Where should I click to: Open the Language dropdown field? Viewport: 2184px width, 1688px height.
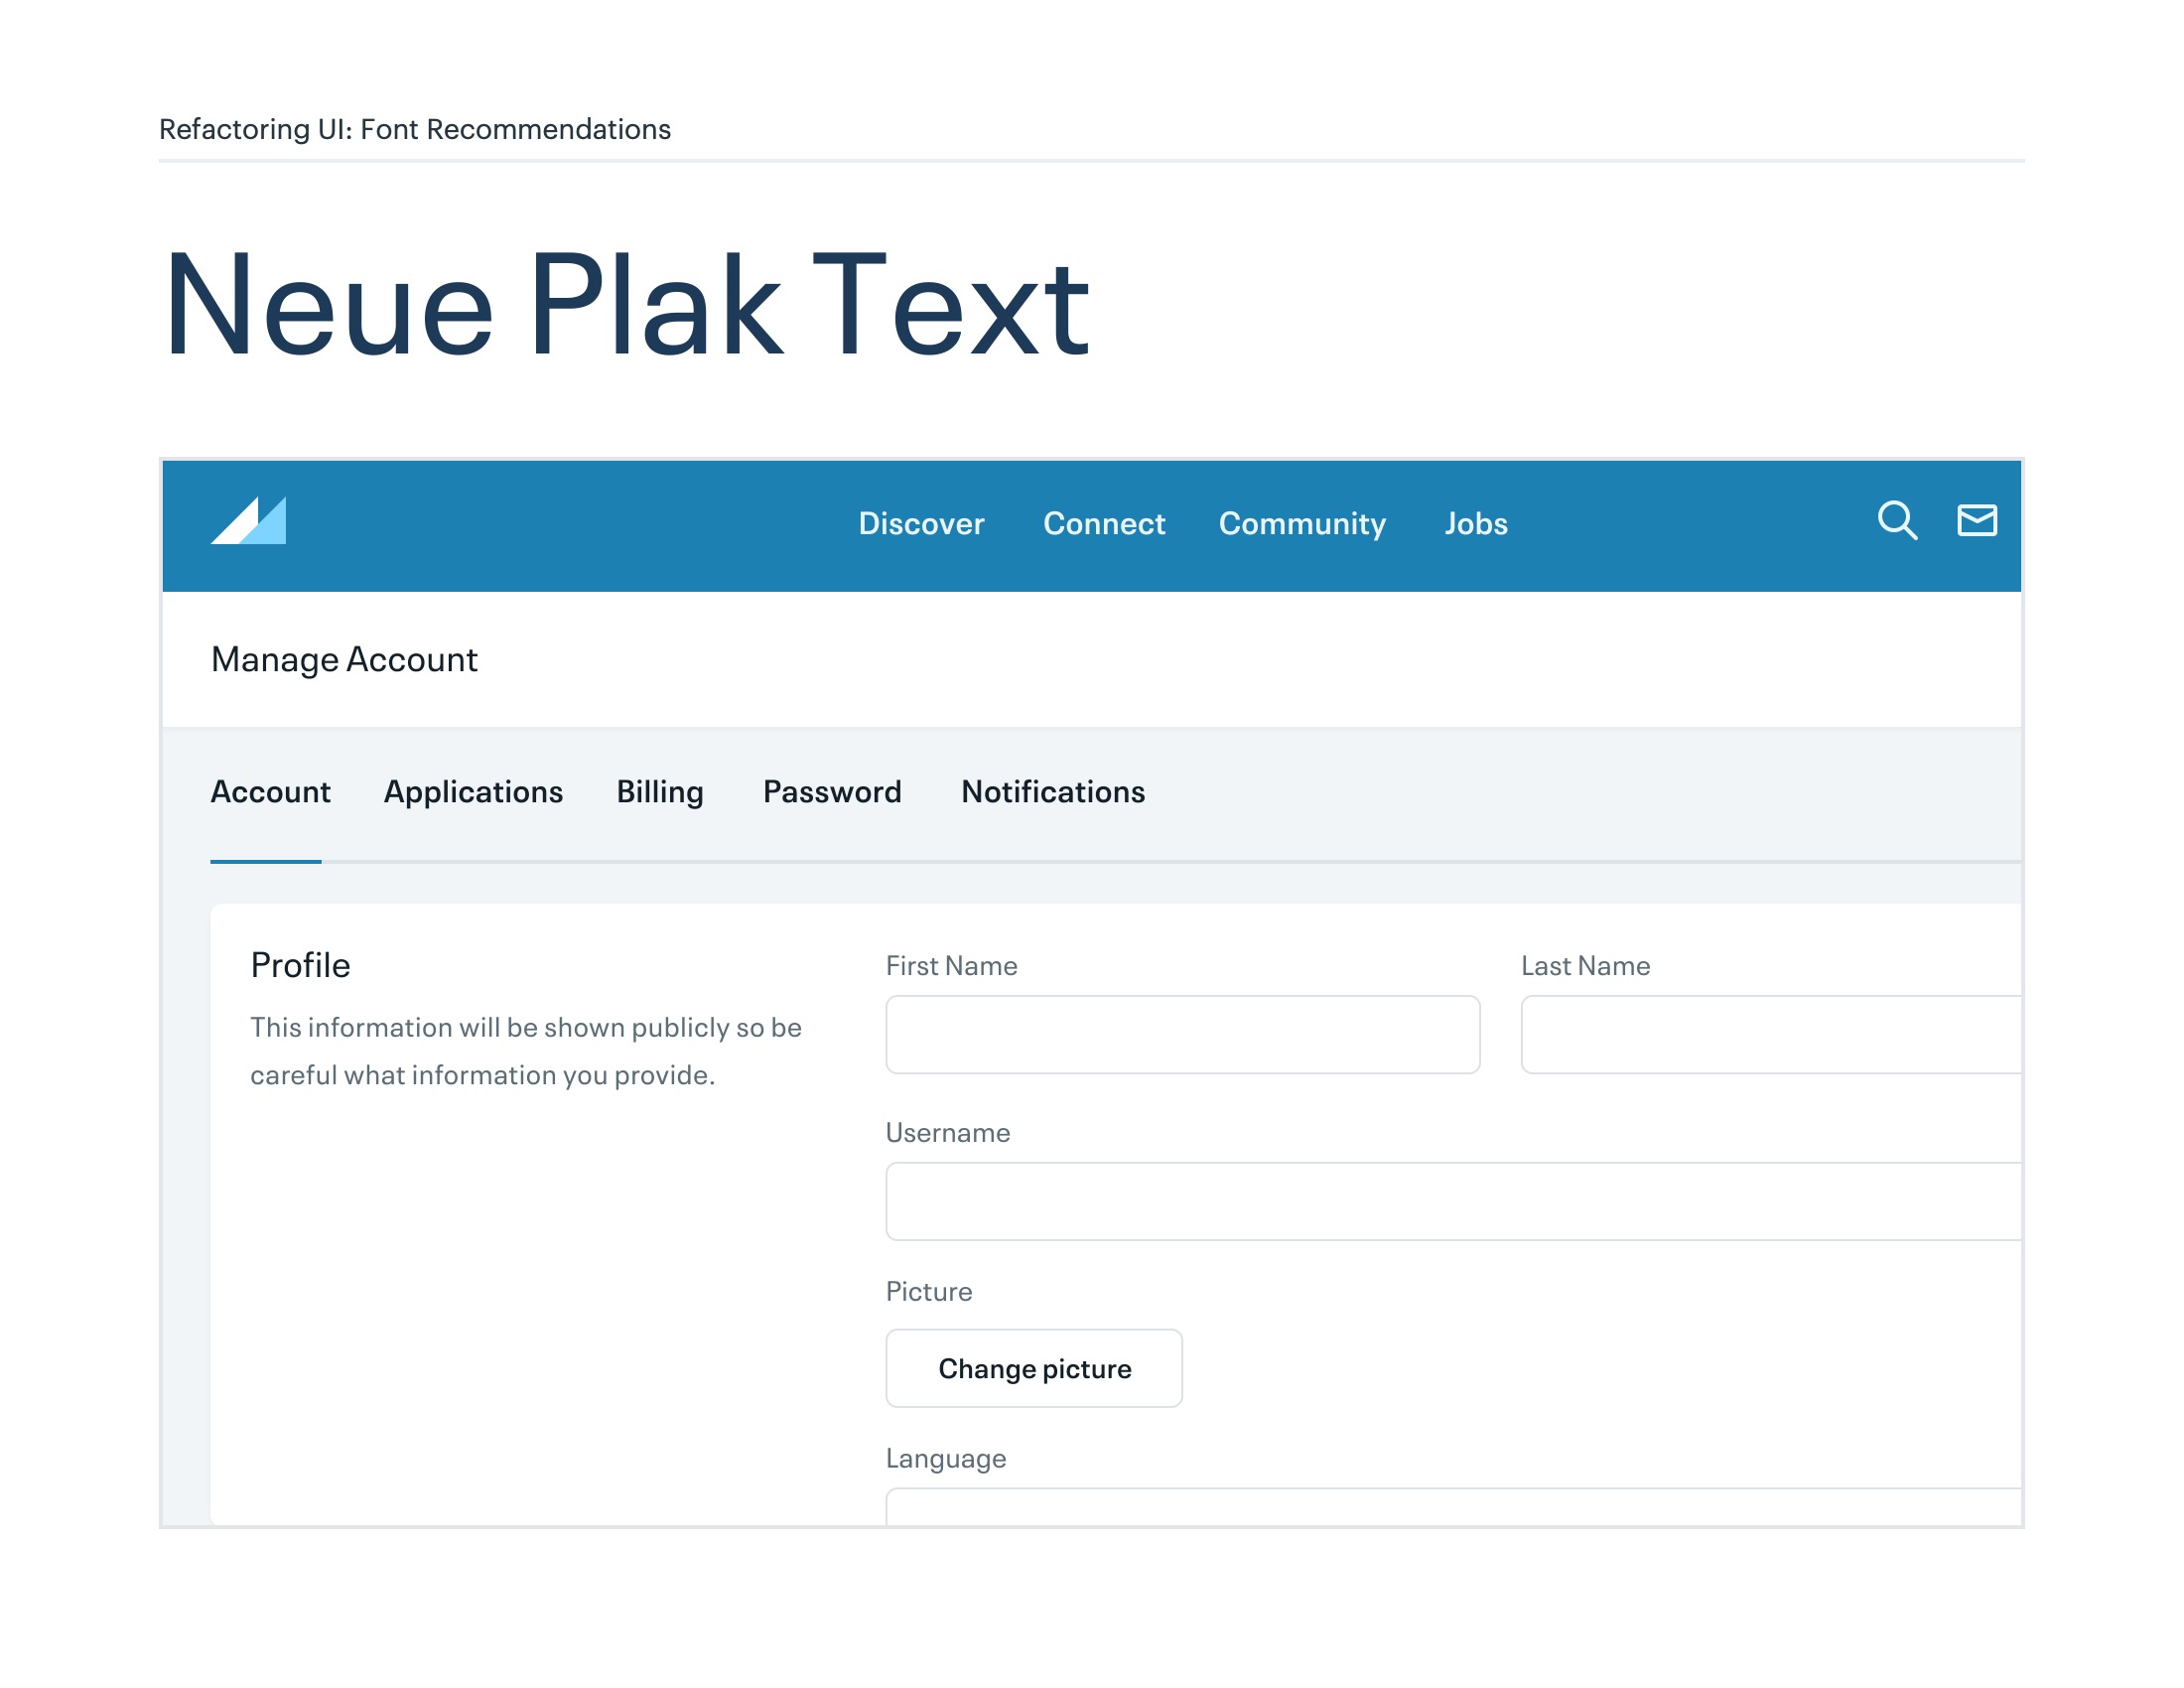[x=1452, y=1507]
